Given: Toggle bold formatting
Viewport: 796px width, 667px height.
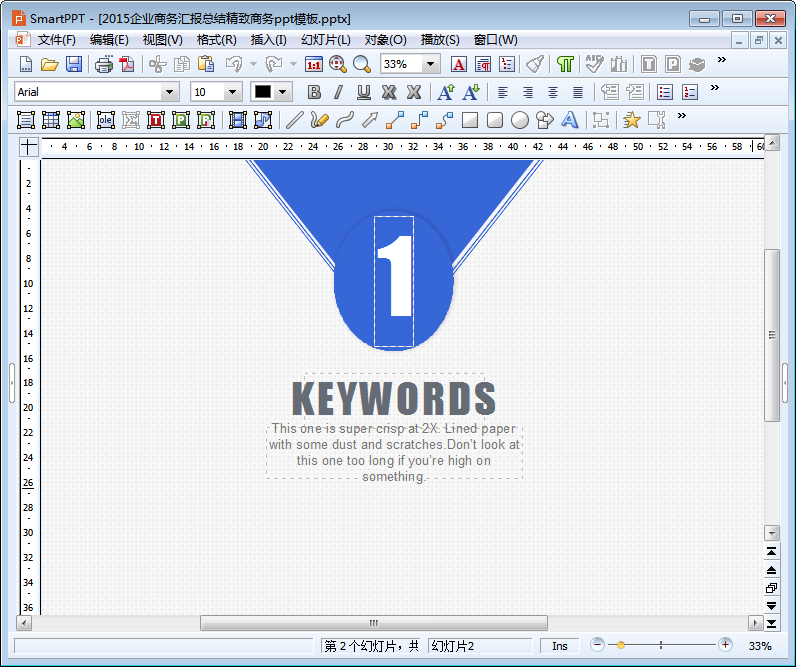Looking at the screenshot, I should (x=314, y=92).
